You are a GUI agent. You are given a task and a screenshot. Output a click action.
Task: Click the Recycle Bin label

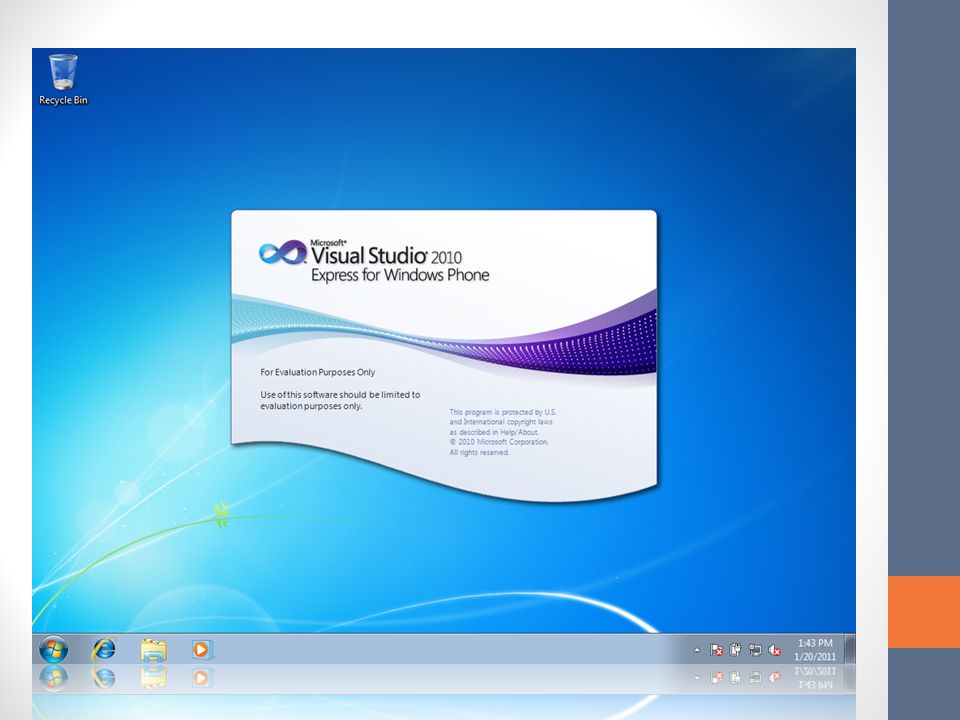pos(63,100)
